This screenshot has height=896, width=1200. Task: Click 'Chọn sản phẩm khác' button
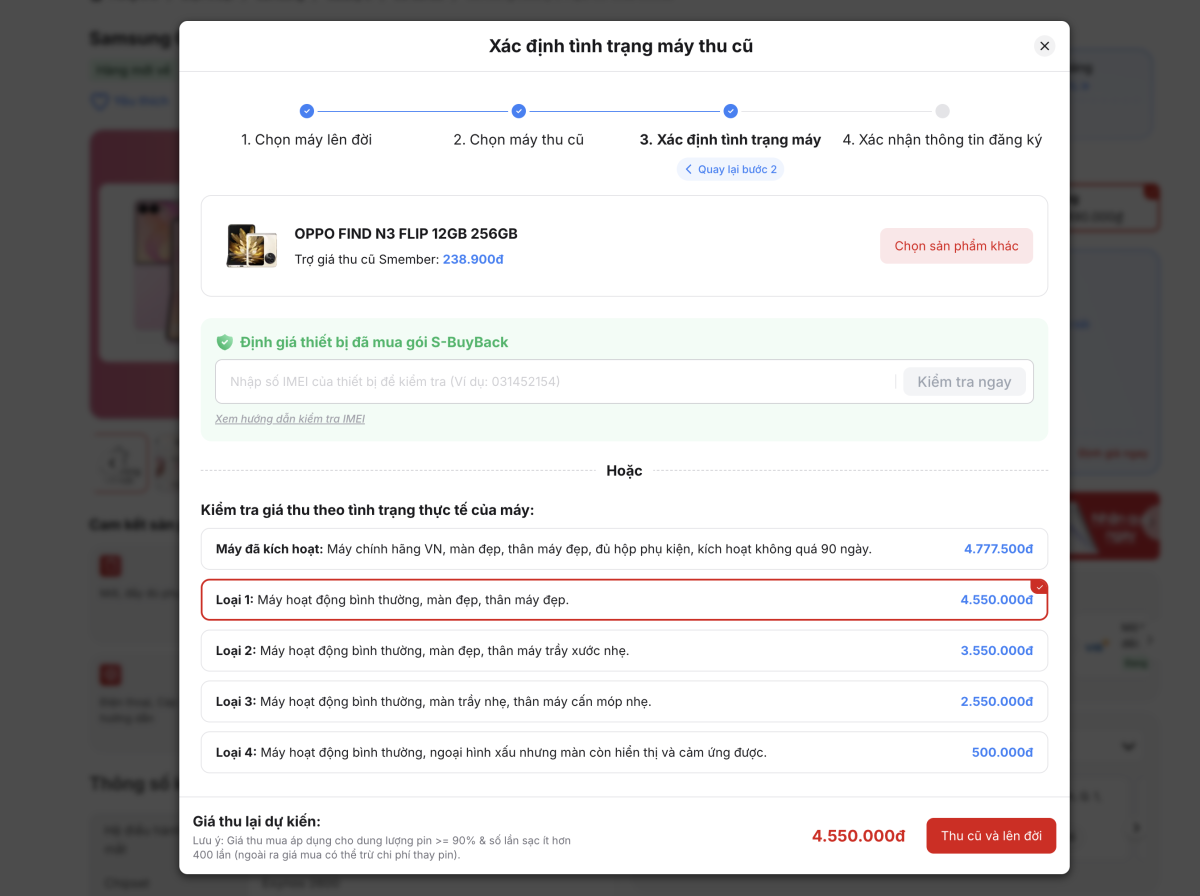click(957, 246)
